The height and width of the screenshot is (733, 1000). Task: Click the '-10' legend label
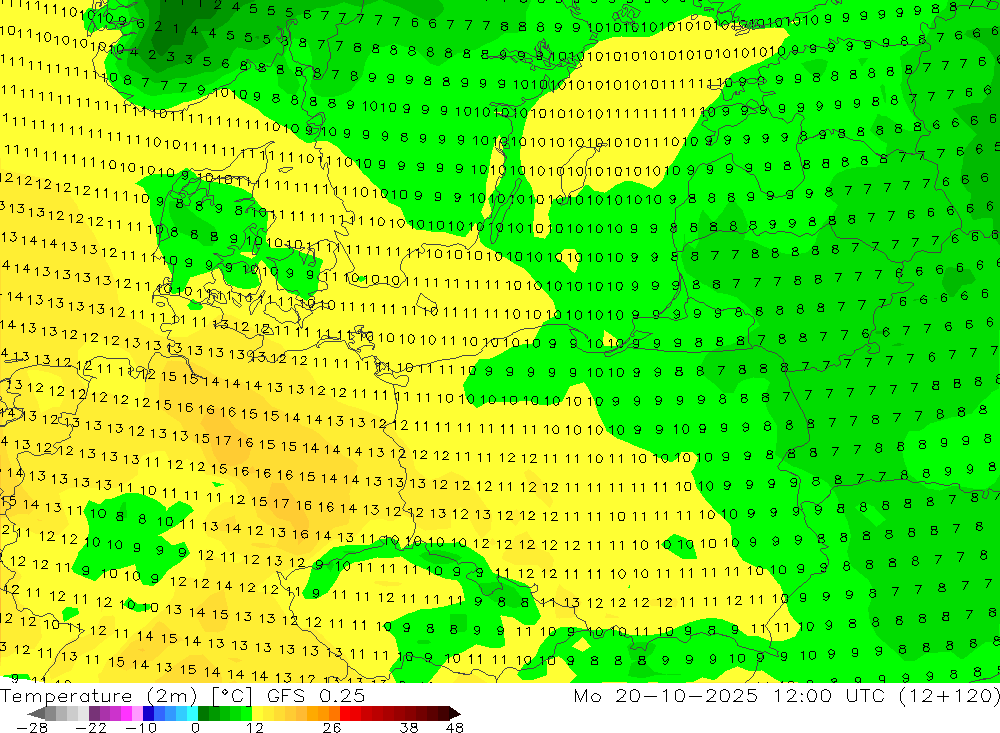pyautogui.click(x=141, y=728)
